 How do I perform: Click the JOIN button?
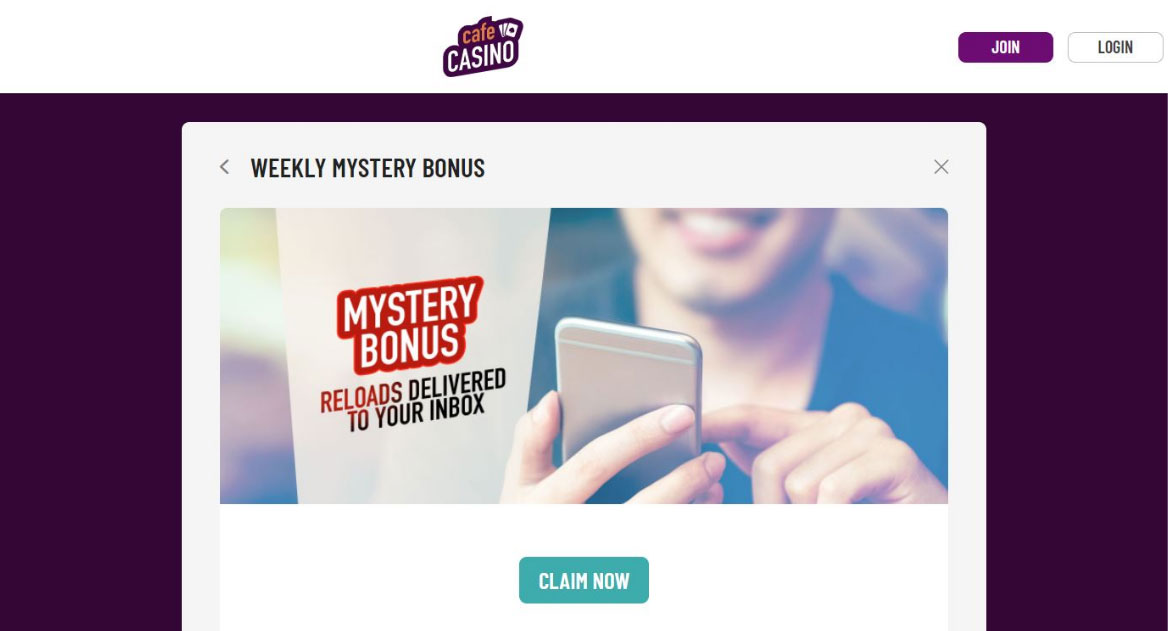tap(1005, 47)
